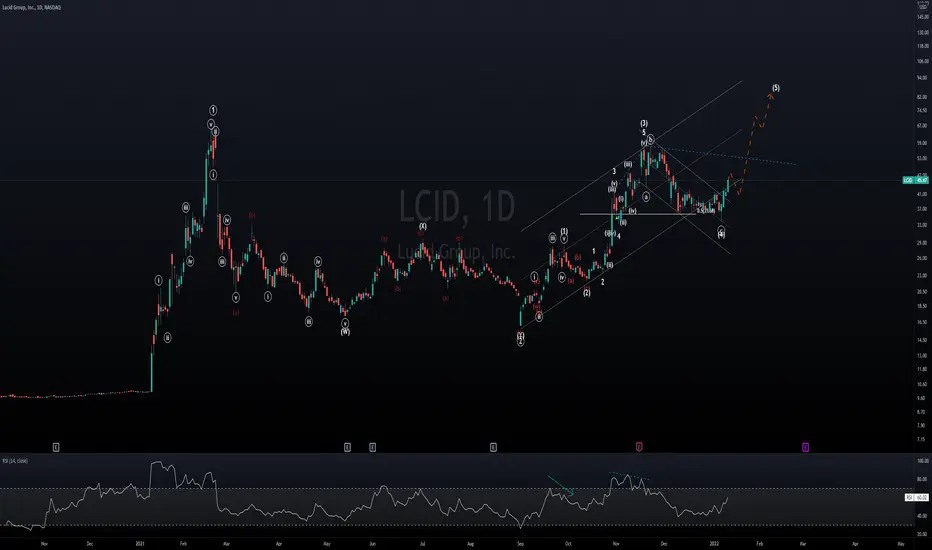Click the 33.00 price axis label

922,225
